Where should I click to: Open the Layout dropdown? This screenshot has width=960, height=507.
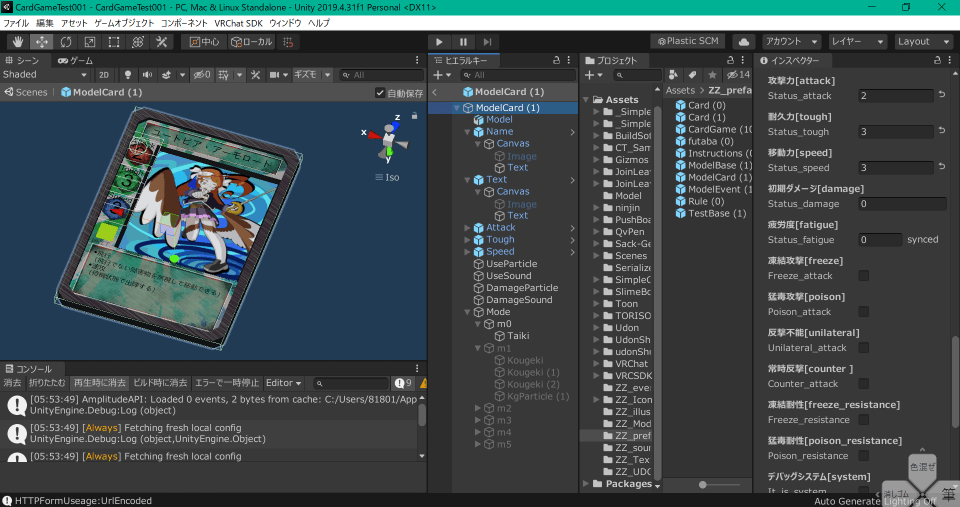(923, 42)
